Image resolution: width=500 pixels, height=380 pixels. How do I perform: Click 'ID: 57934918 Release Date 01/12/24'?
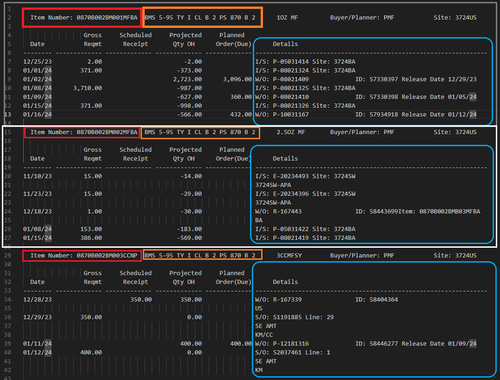coord(416,115)
